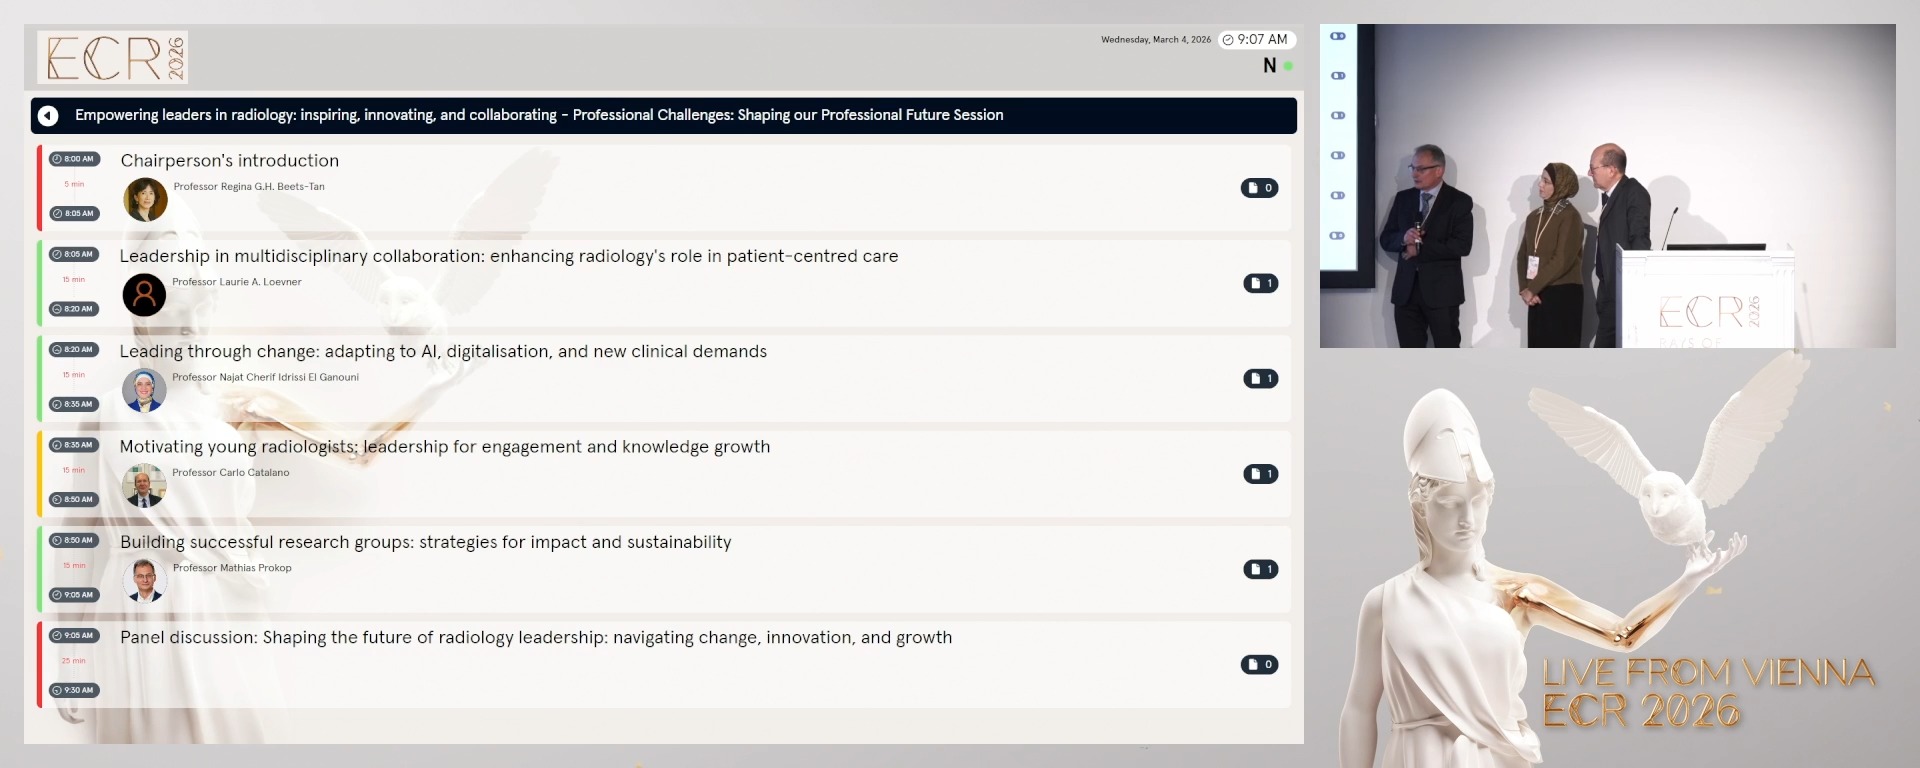The width and height of the screenshot is (1920, 768).
Task: Open documents for the AI digitalisation lecture
Action: click(1262, 379)
